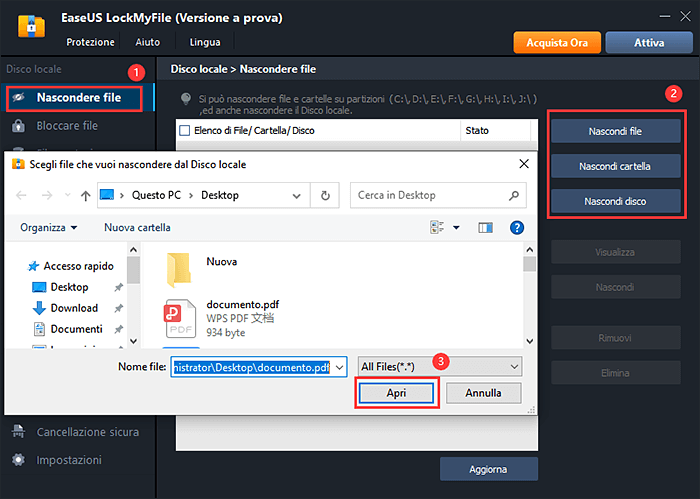Screen dimensions: 700x499
Task: Click the Nascondi disco button
Action: tap(616, 201)
